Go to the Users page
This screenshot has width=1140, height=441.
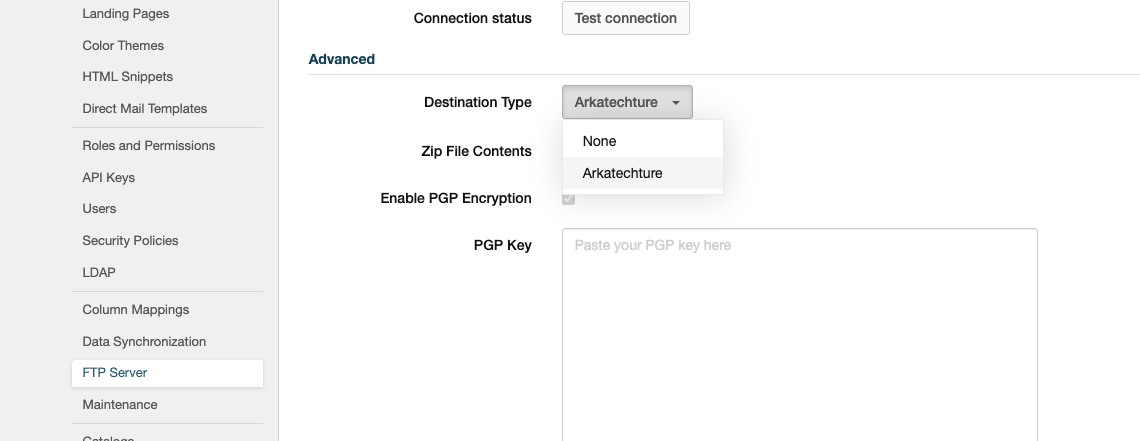[x=99, y=209]
